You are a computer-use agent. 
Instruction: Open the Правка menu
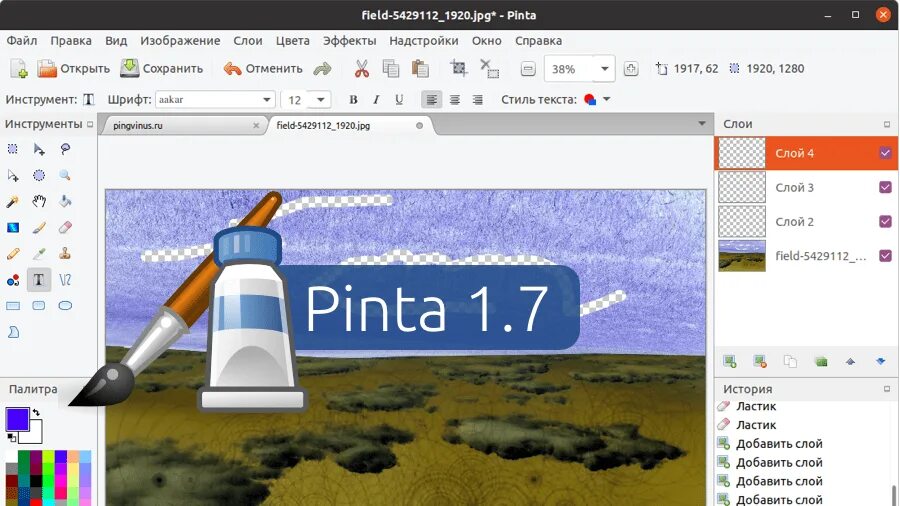point(71,41)
